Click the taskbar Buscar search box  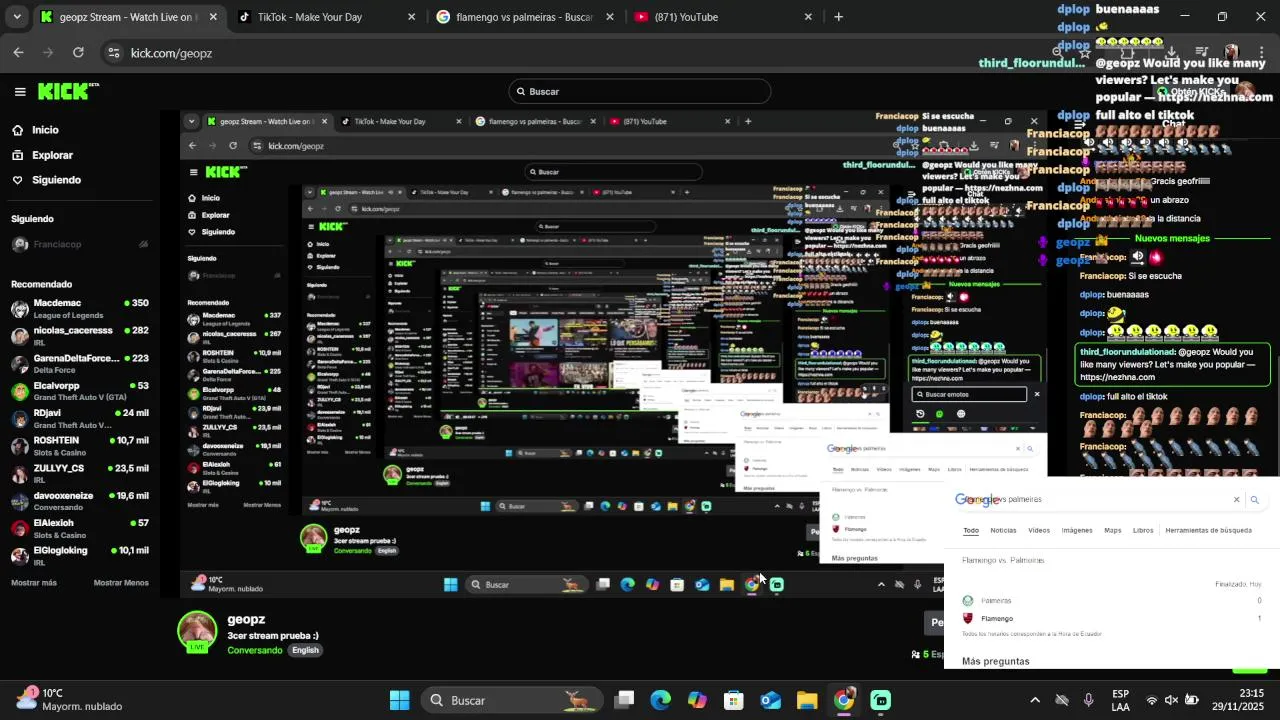512,700
